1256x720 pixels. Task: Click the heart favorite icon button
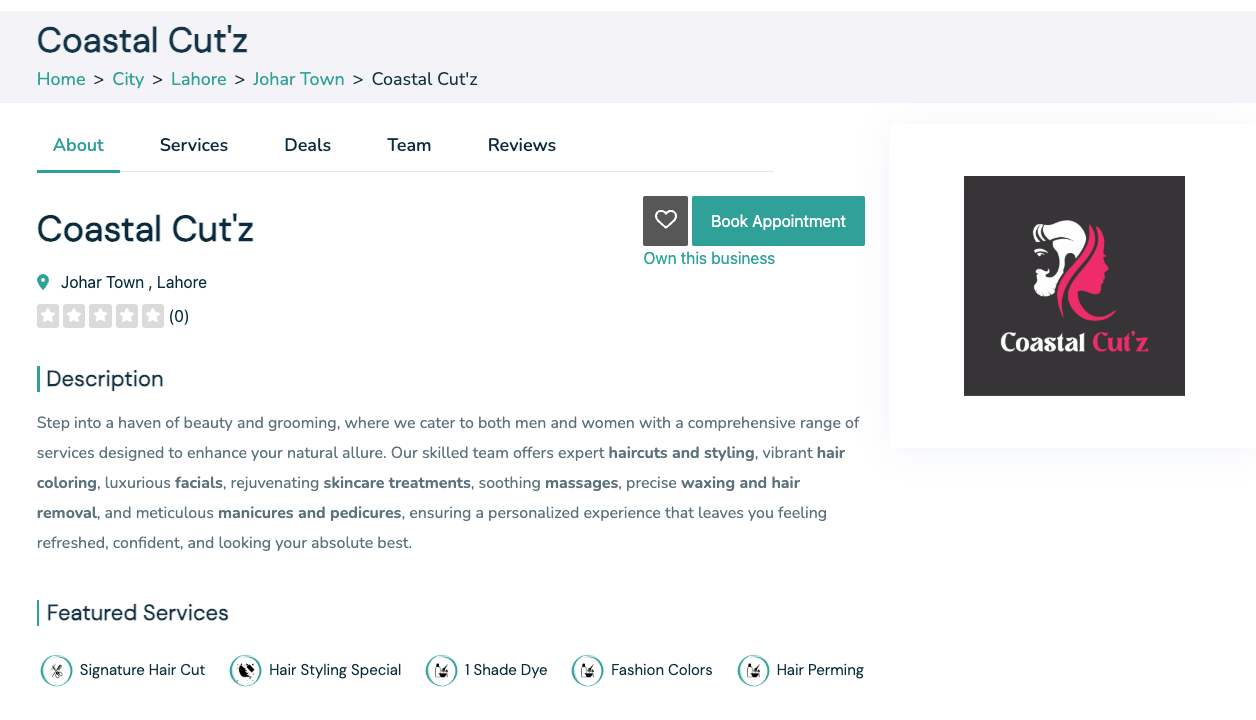pyautogui.click(x=665, y=221)
